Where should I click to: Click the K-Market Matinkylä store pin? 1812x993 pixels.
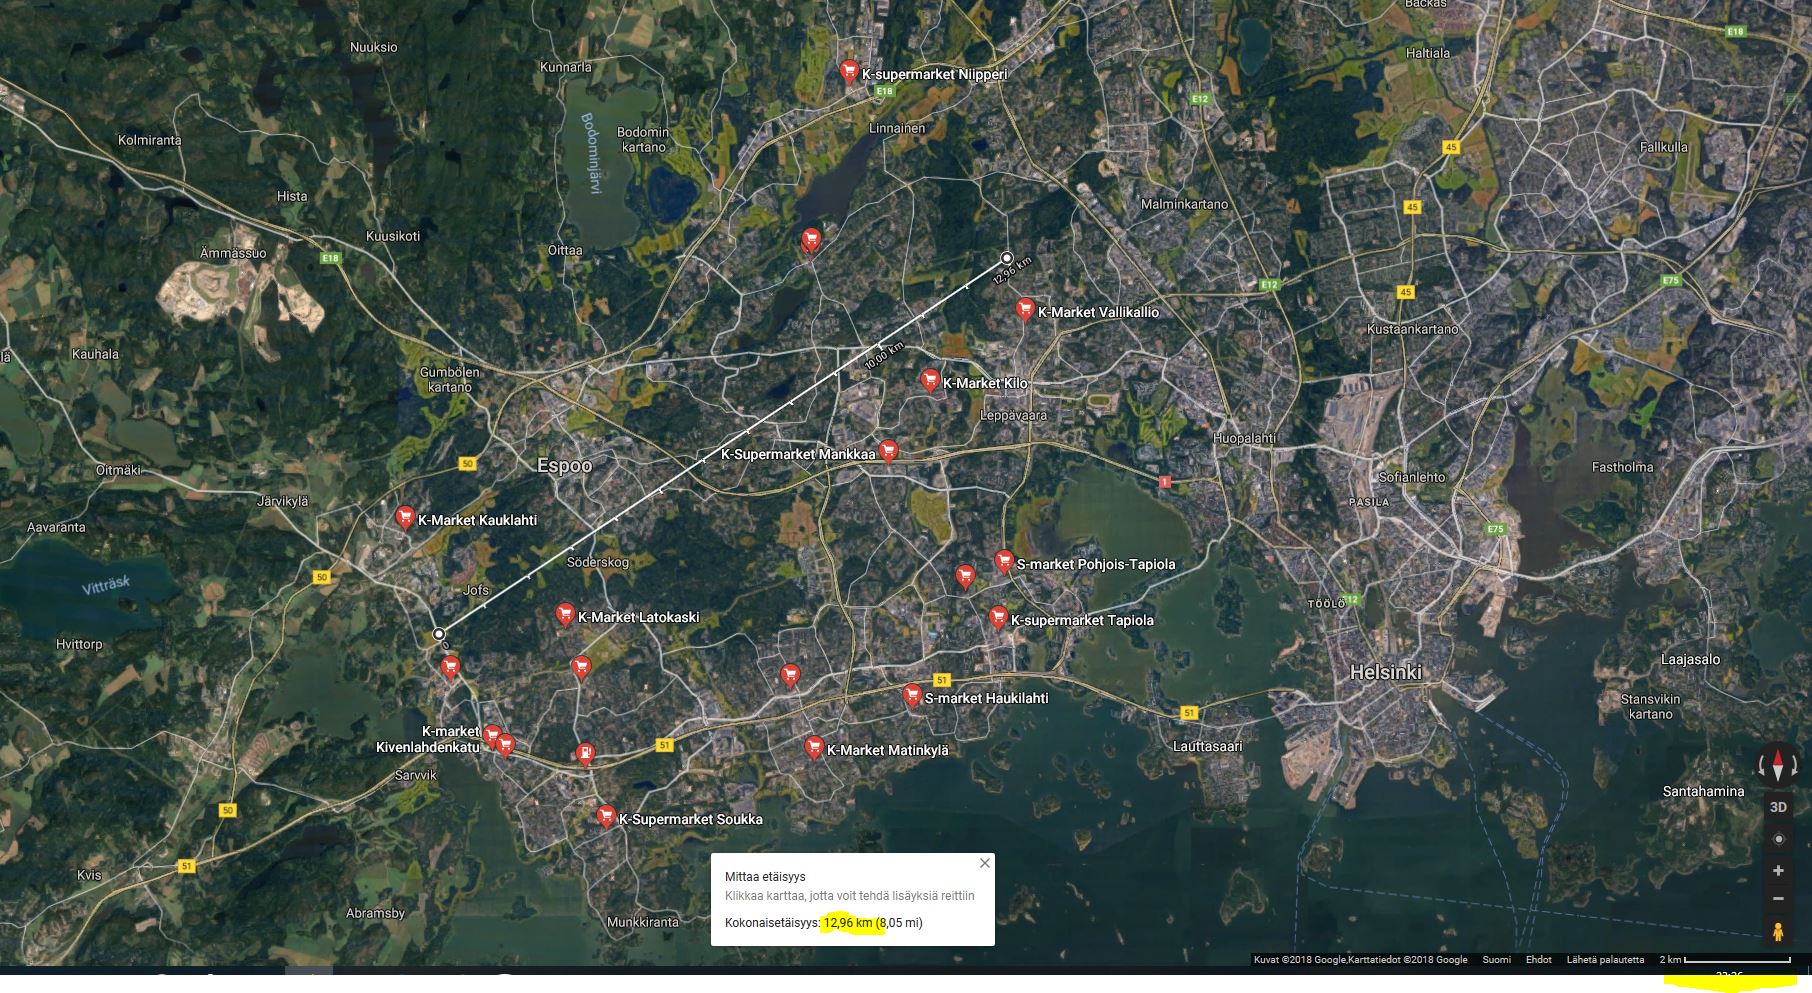coord(814,747)
